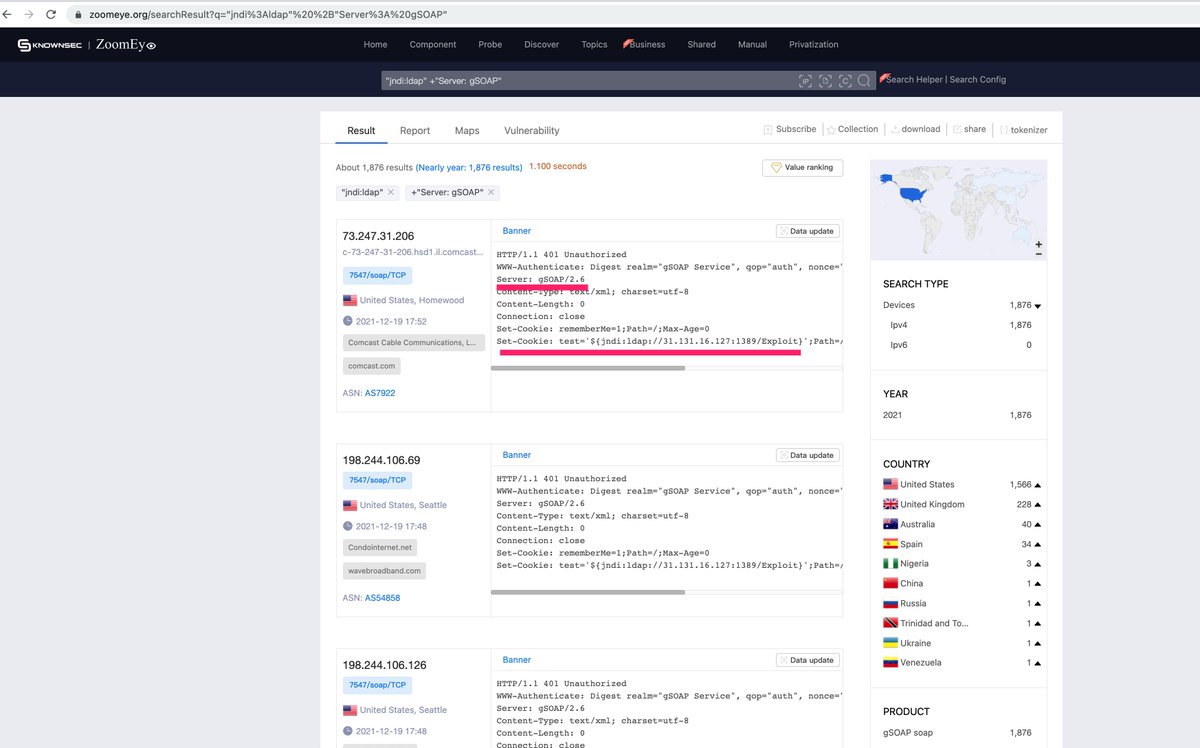Click the United Kingdom flag in Country list
This screenshot has height=748, width=1200.
click(x=890, y=504)
